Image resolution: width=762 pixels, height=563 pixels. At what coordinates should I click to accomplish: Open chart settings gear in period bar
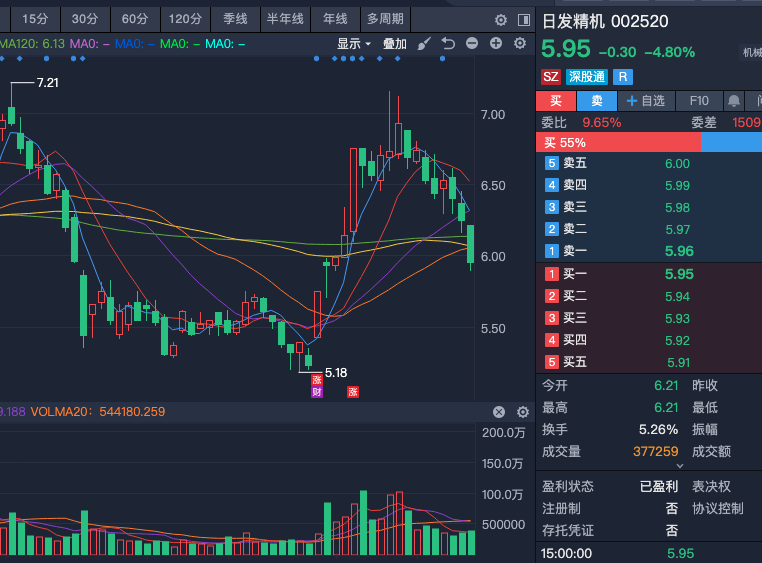(501, 20)
